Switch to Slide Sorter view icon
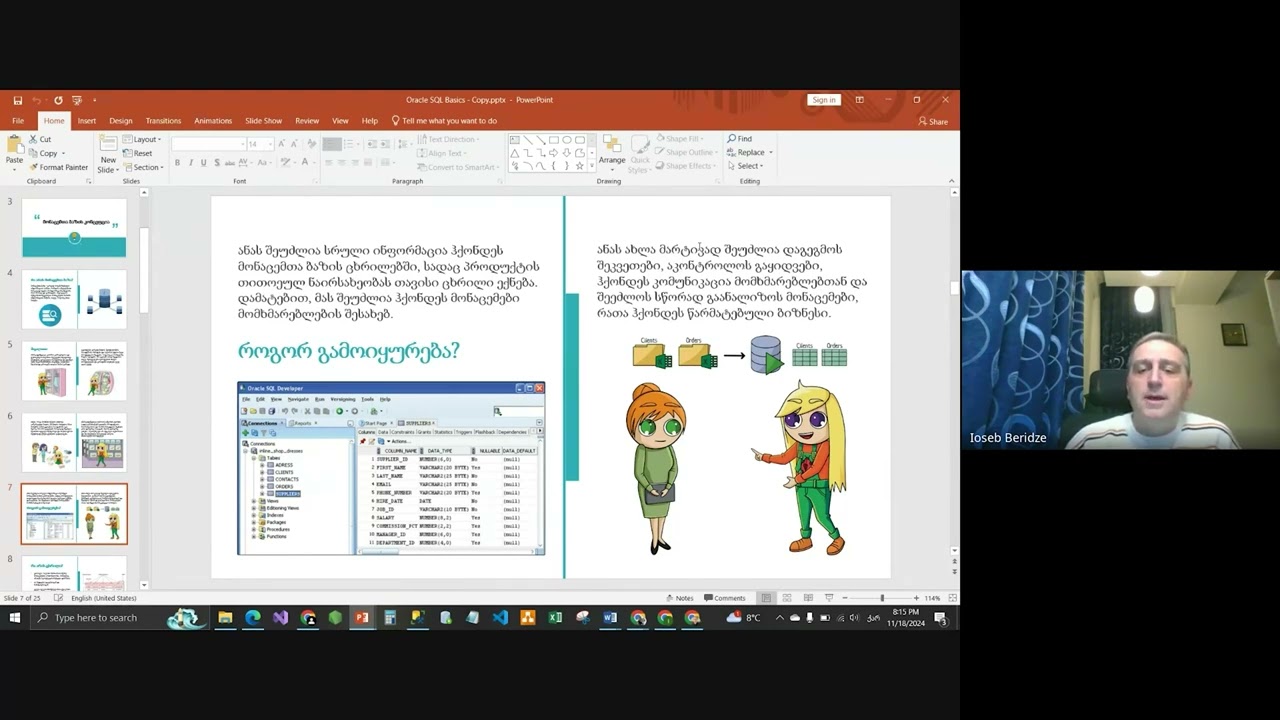The width and height of the screenshot is (1280, 720). [x=787, y=598]
